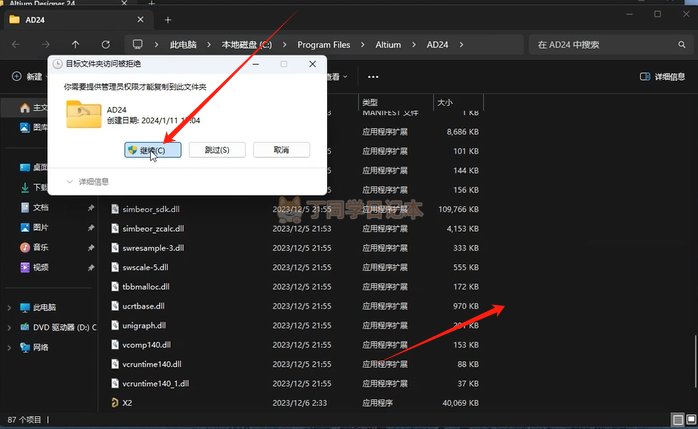Screen dimensions: 698x429
Task: Open the 视频 videos folder in sidebar
Action: coord(41,267)
